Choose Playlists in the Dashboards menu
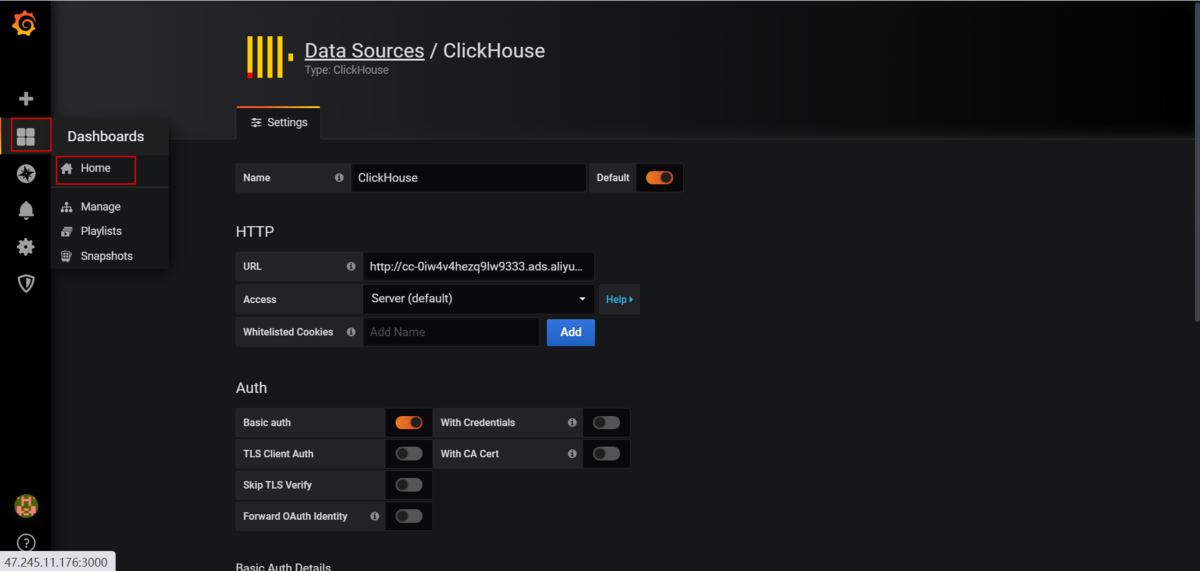The width and height of the screenshot is (1200, 571). click(x=101, y=231)
